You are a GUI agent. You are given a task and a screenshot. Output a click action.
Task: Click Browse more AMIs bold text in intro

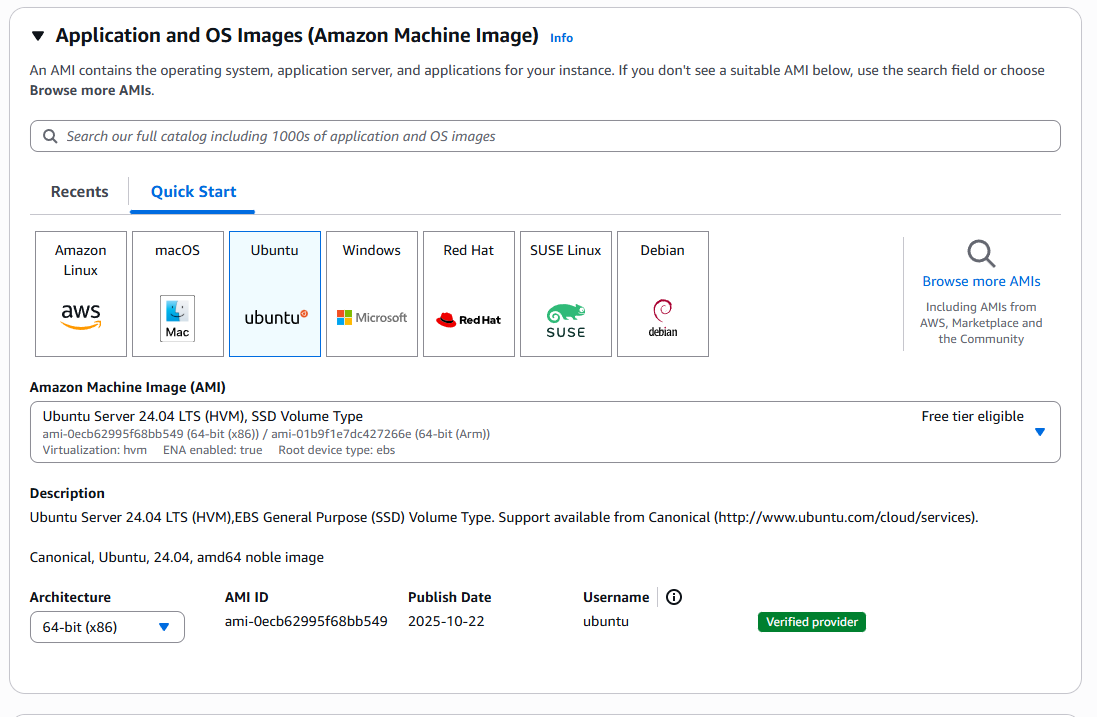90,90
